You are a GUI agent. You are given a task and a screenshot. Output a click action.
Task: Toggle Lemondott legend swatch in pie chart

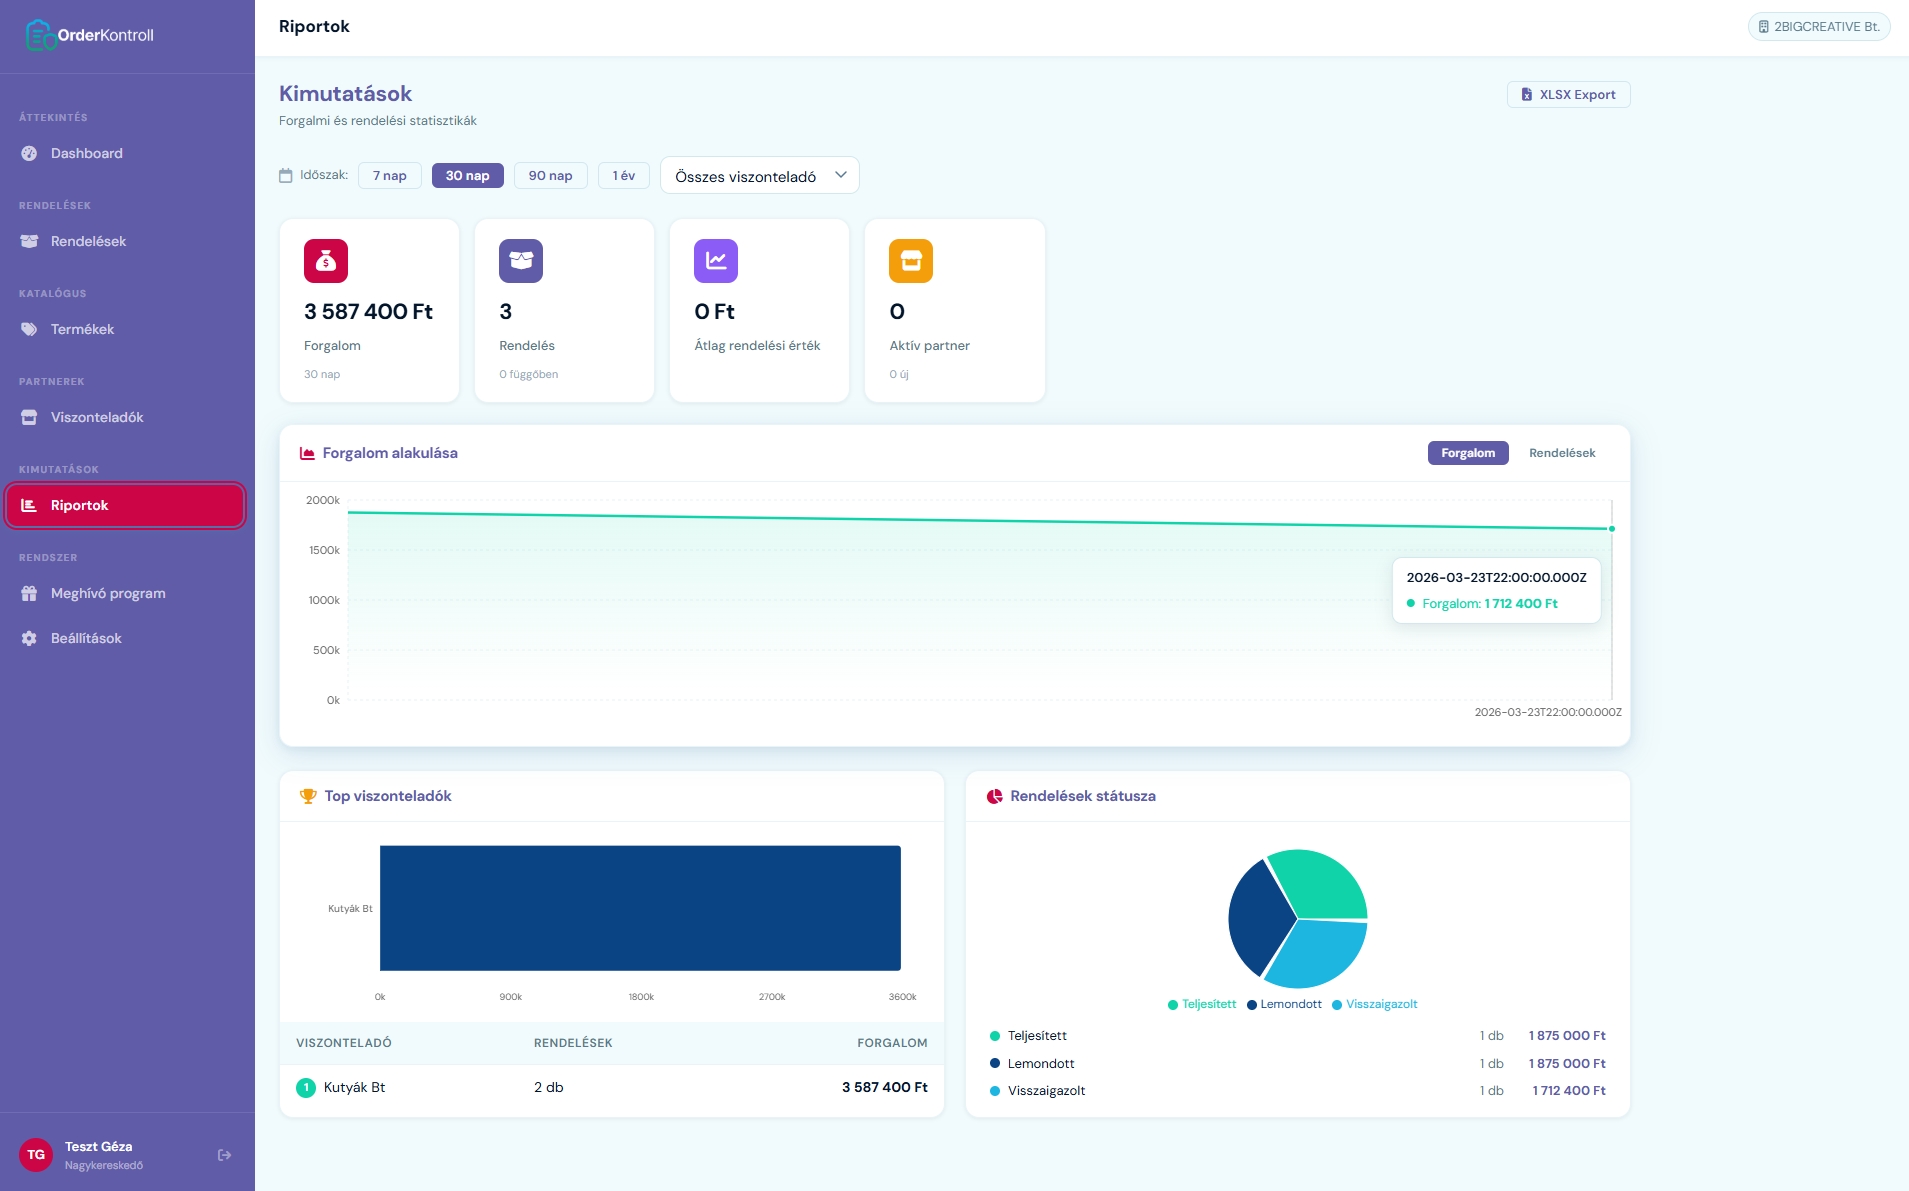pos(1252,1005)
